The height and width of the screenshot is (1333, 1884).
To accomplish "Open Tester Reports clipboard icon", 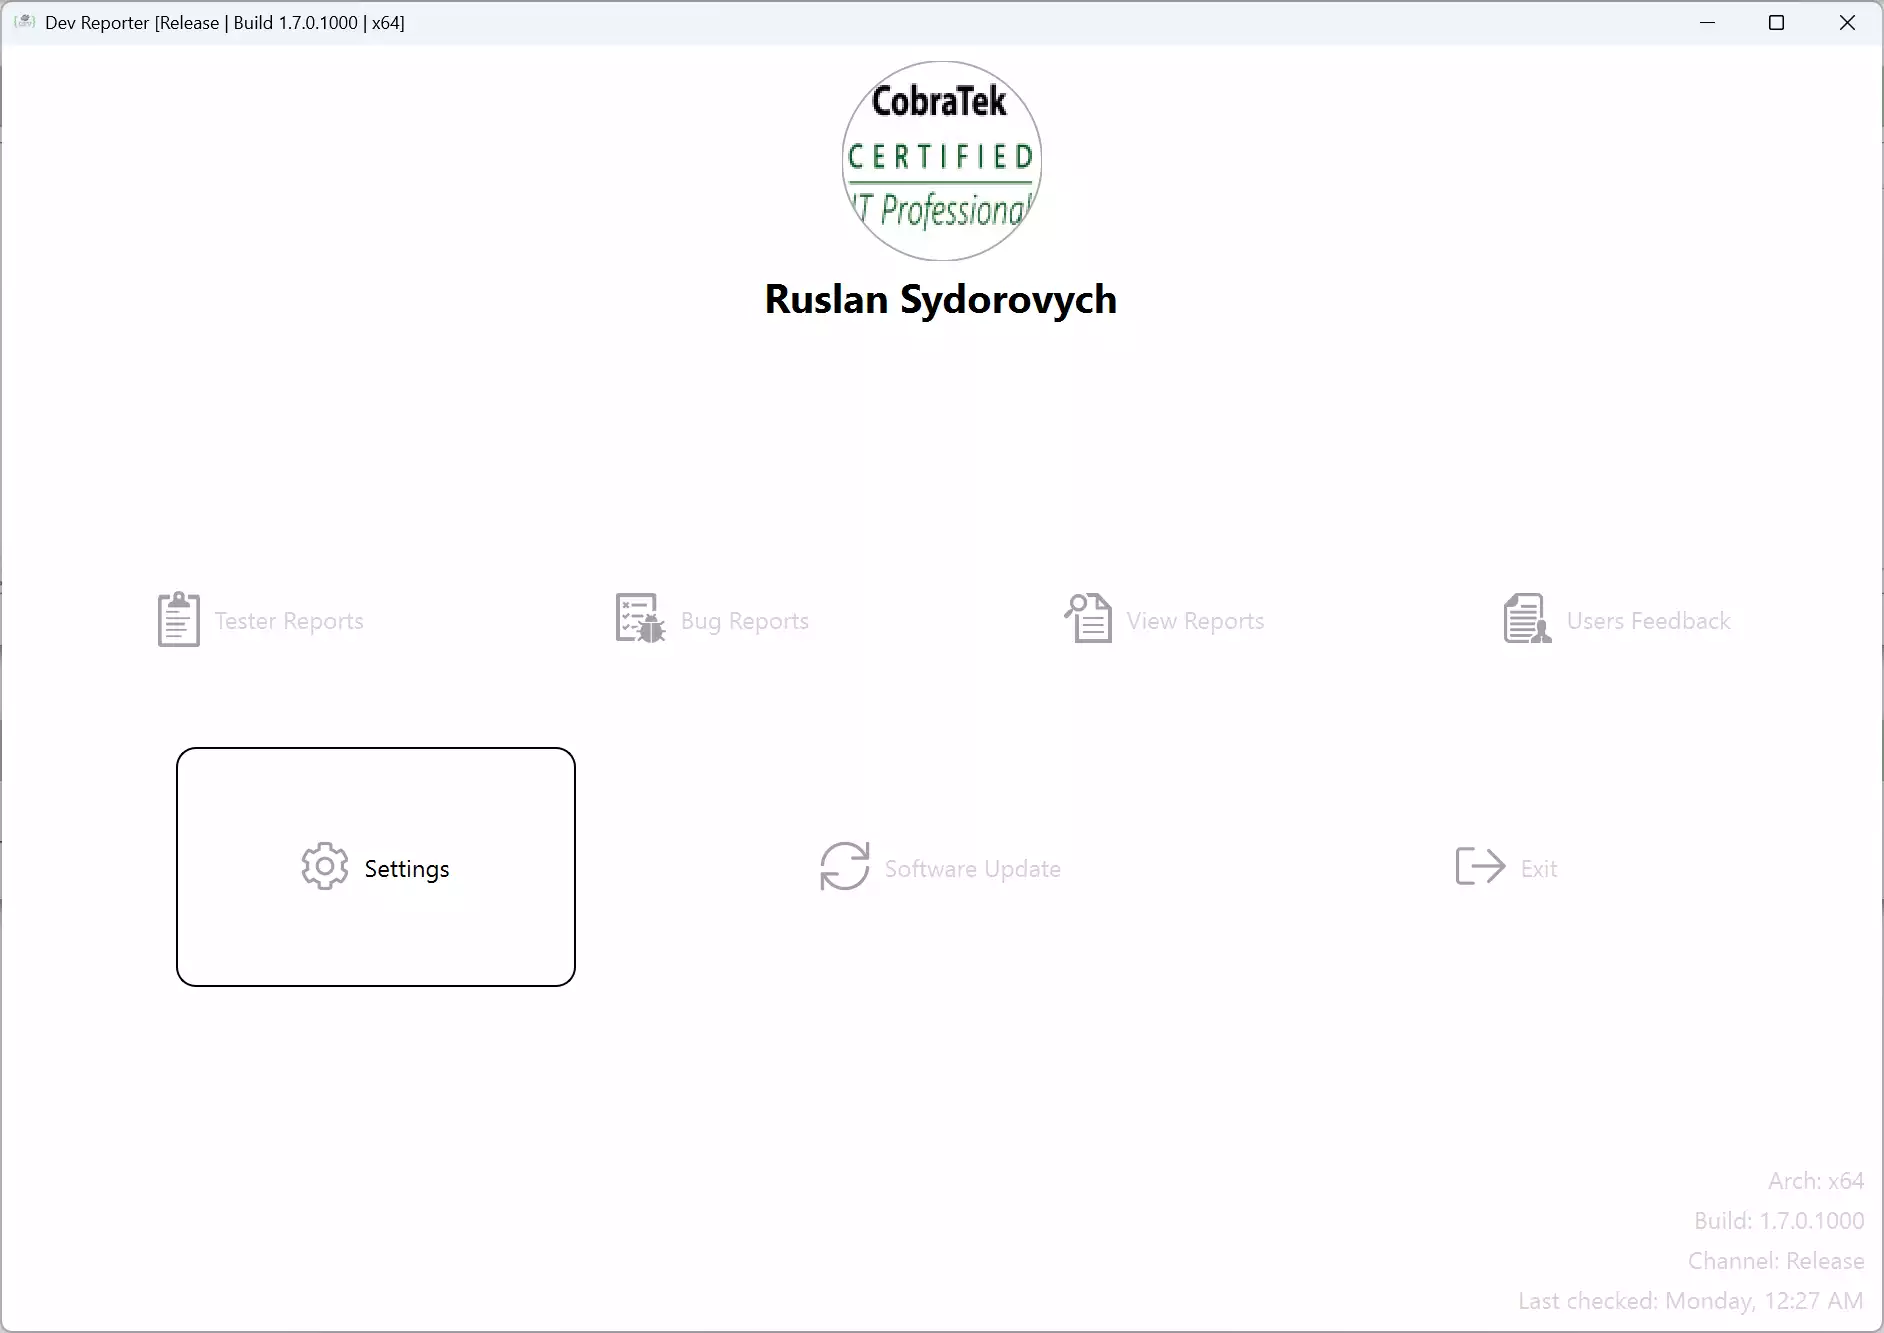I will point(179,619).
